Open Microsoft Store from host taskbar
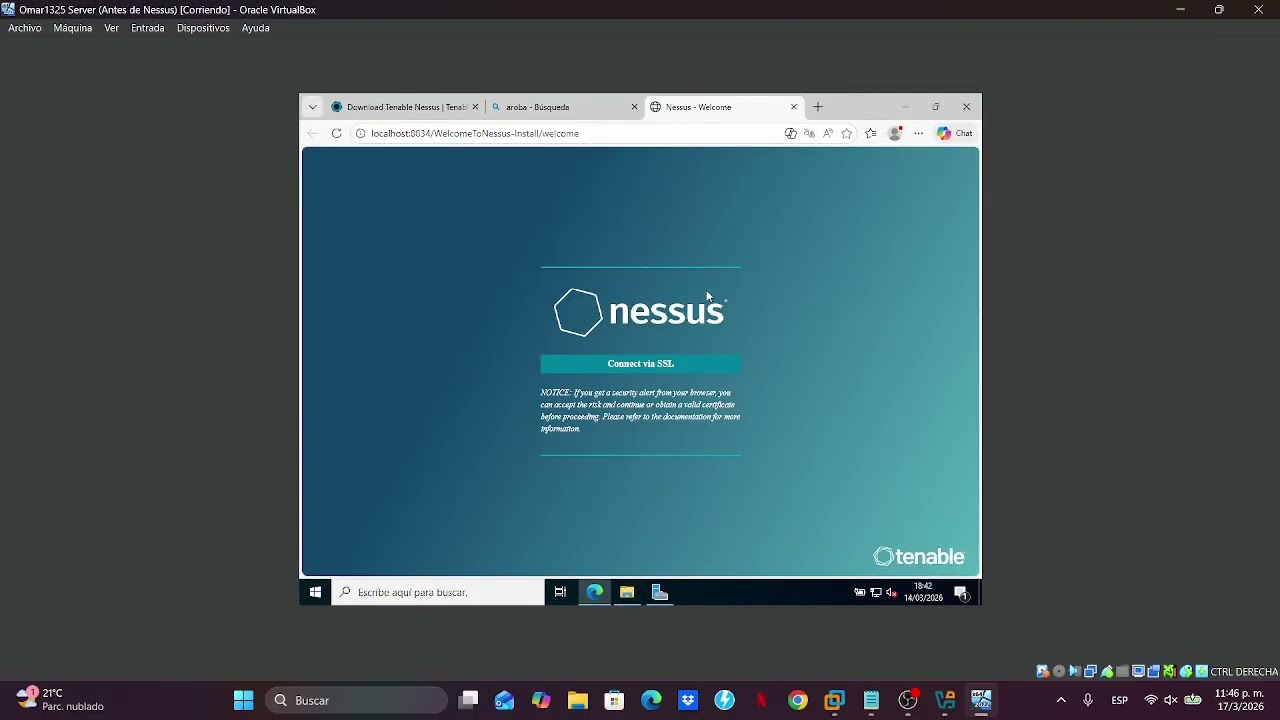The height and width of the screenshot is (720, 1280). click(x=614, y=700)
